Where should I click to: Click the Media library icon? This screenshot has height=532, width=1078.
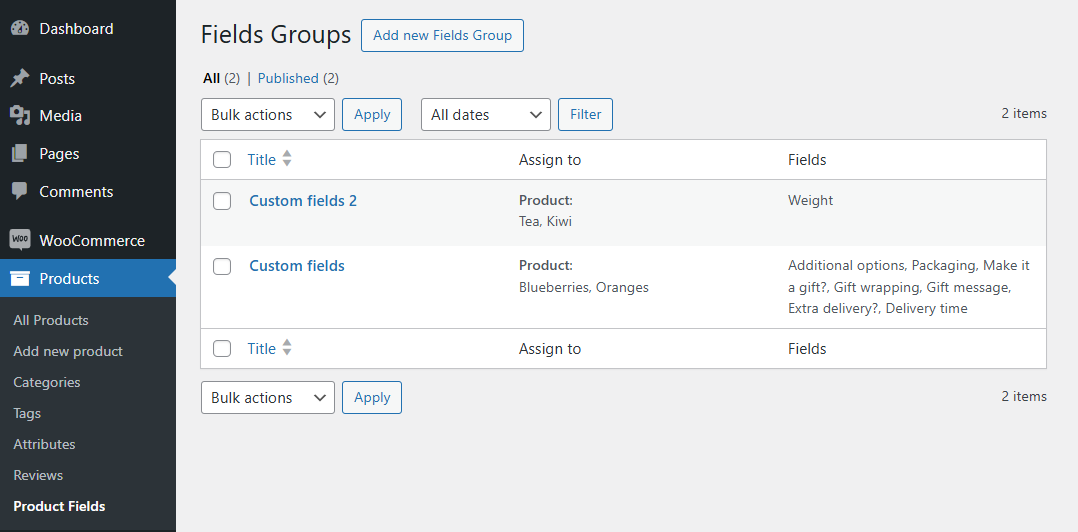coord(20,116)
